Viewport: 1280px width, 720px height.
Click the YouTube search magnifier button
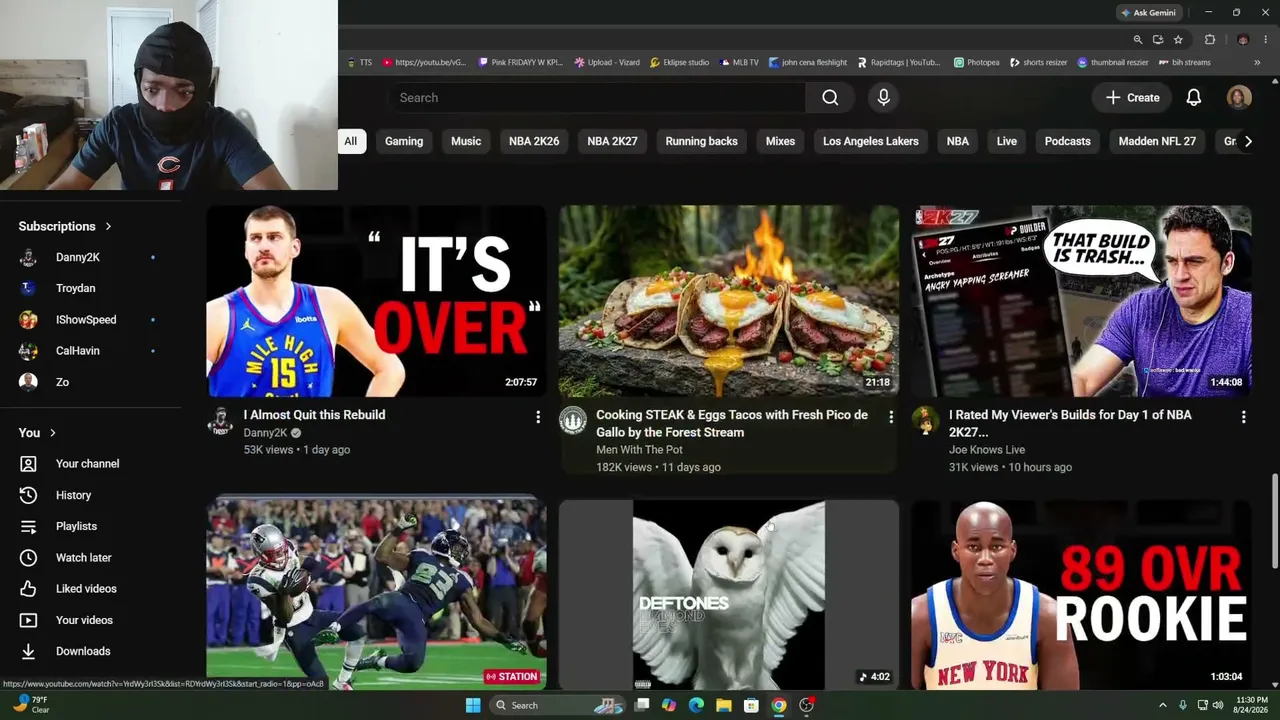[x=830, y=97]
